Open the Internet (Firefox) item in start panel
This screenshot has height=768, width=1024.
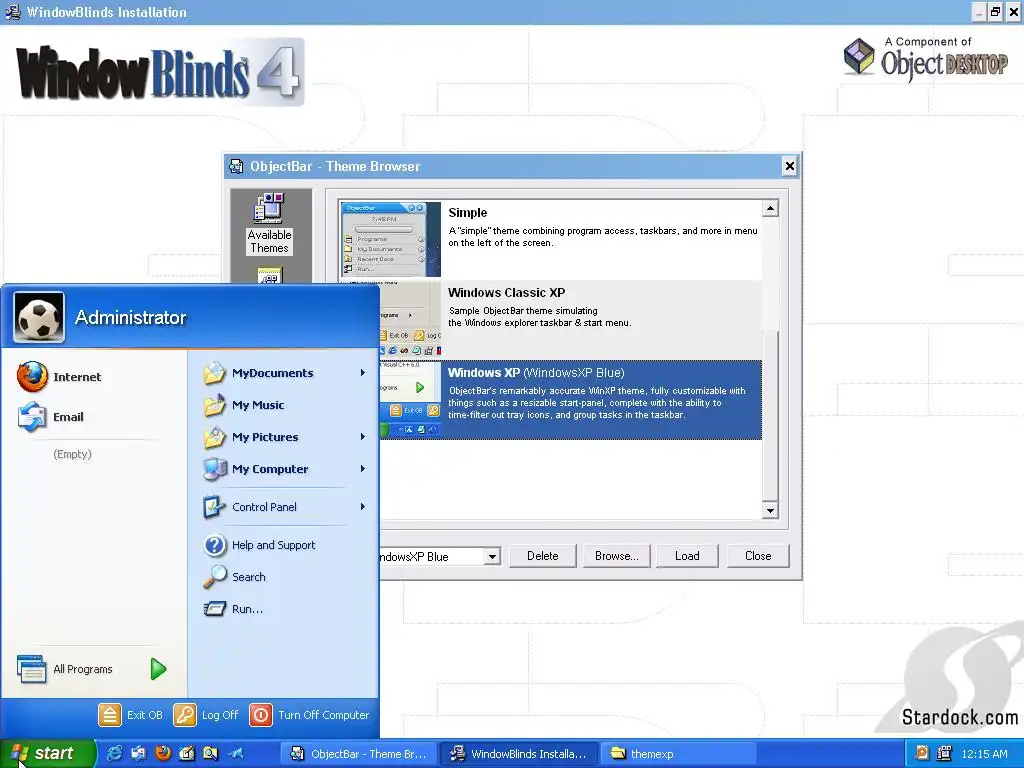[x=59, y=377]
